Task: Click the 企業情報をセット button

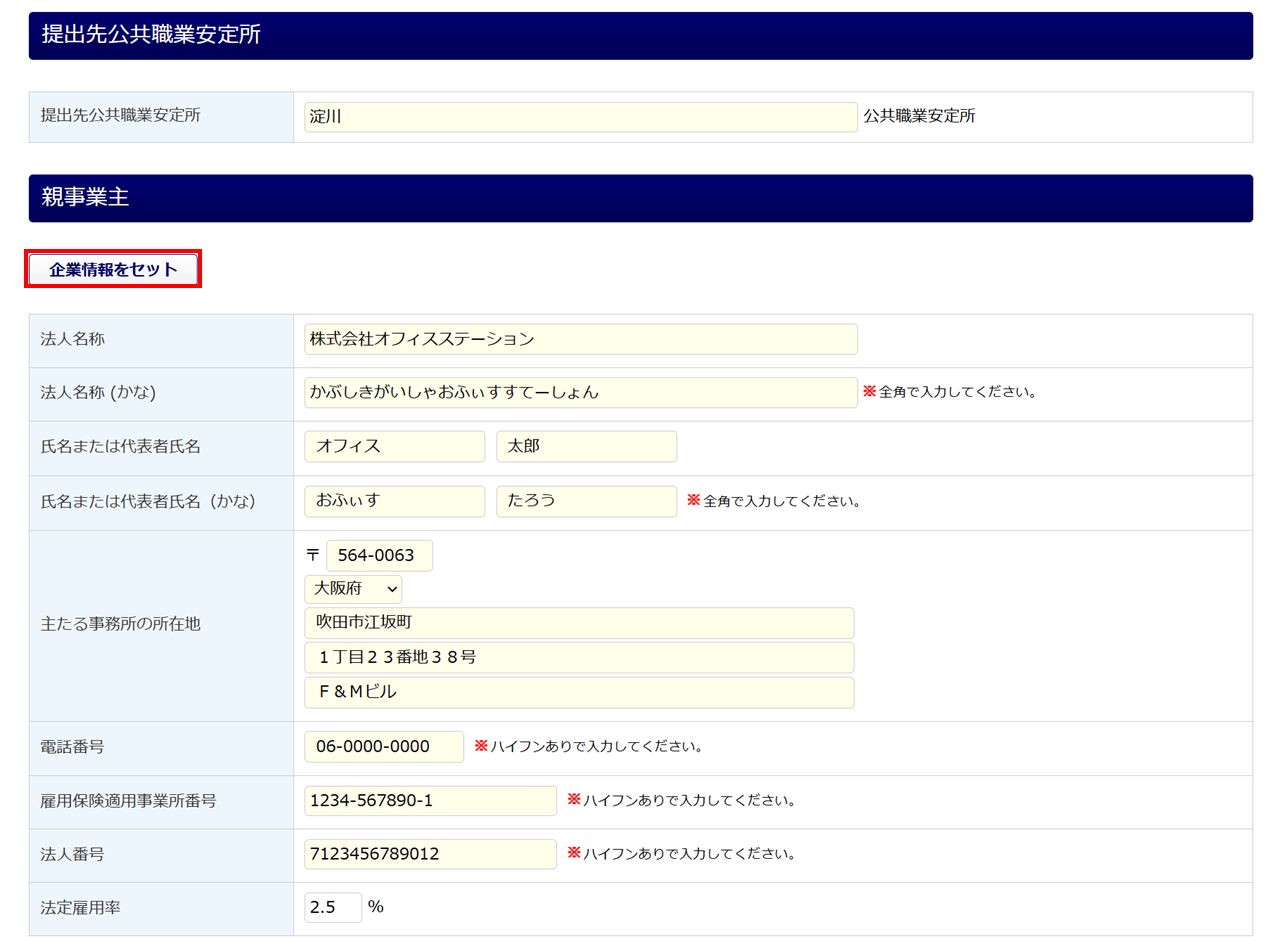Action: [x=113, y=270]
